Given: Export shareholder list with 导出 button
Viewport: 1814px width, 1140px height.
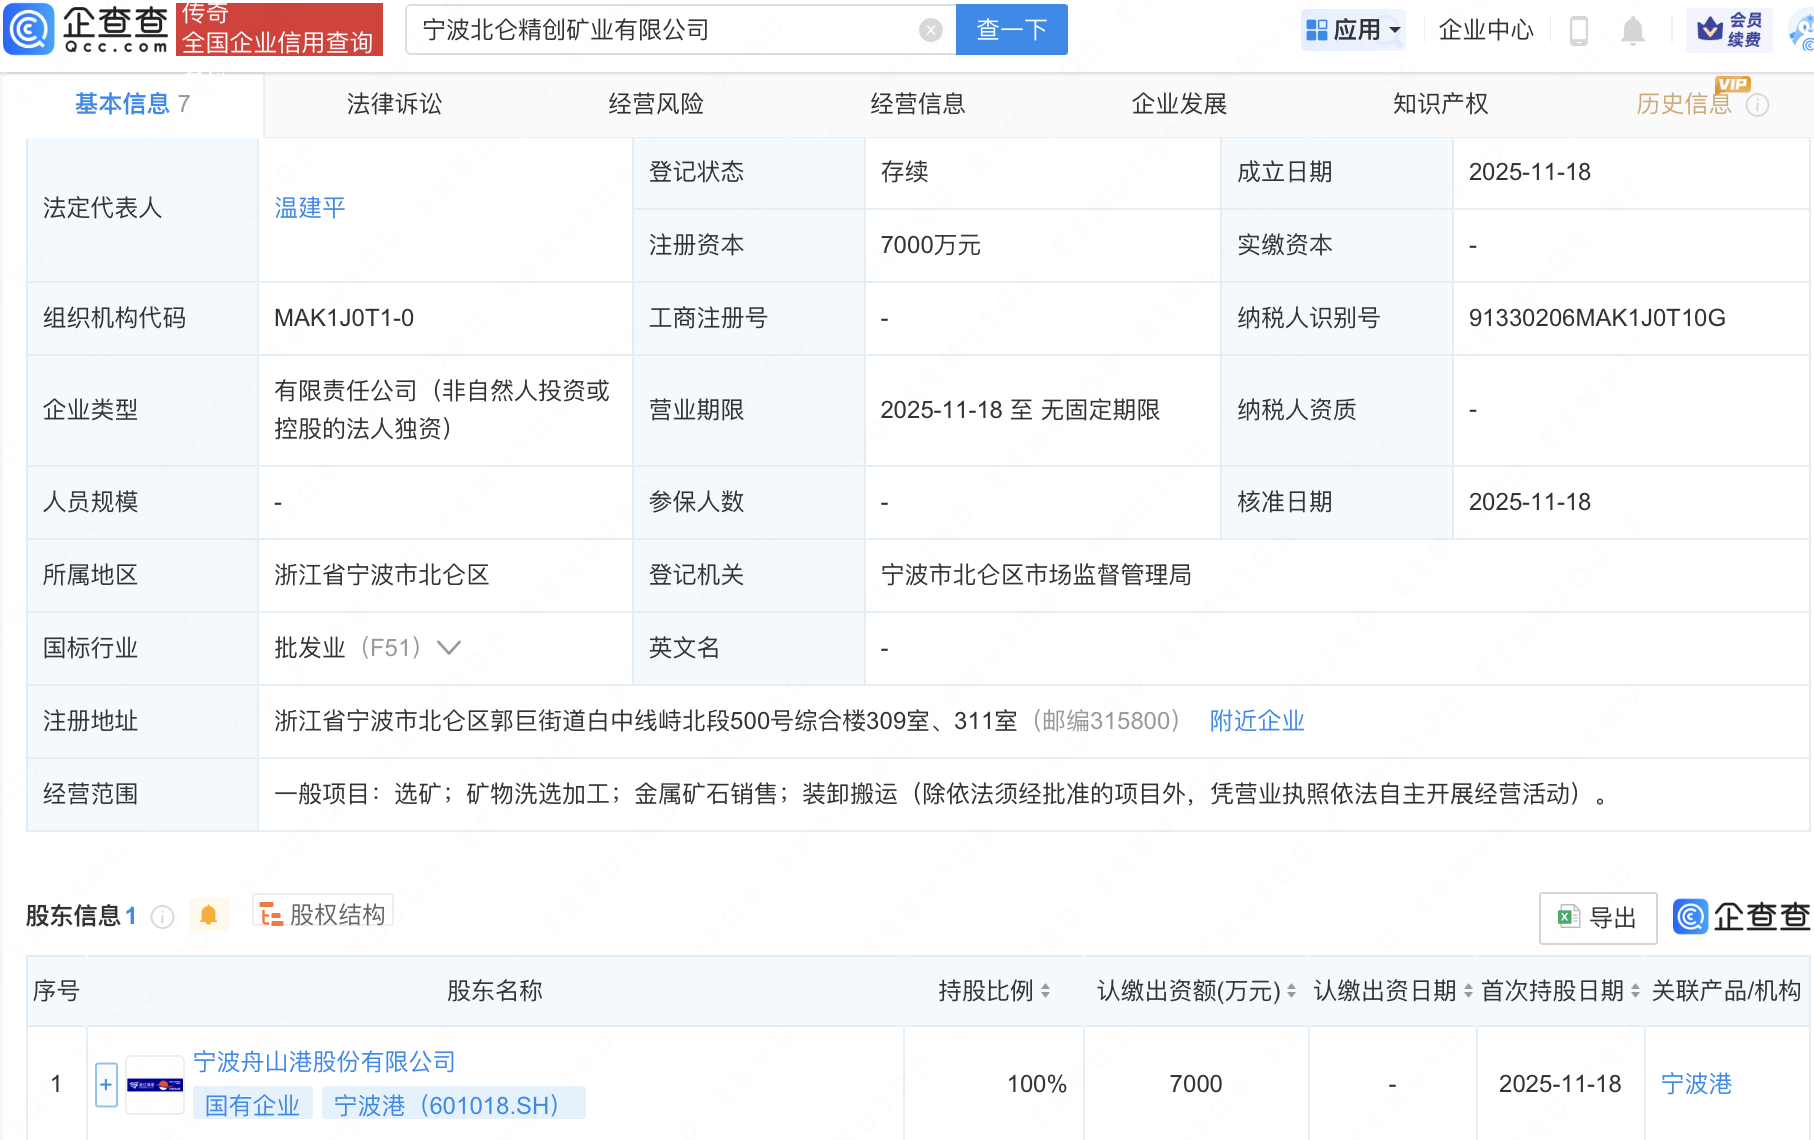Looking at the screenshot, I should point(1597,917).
